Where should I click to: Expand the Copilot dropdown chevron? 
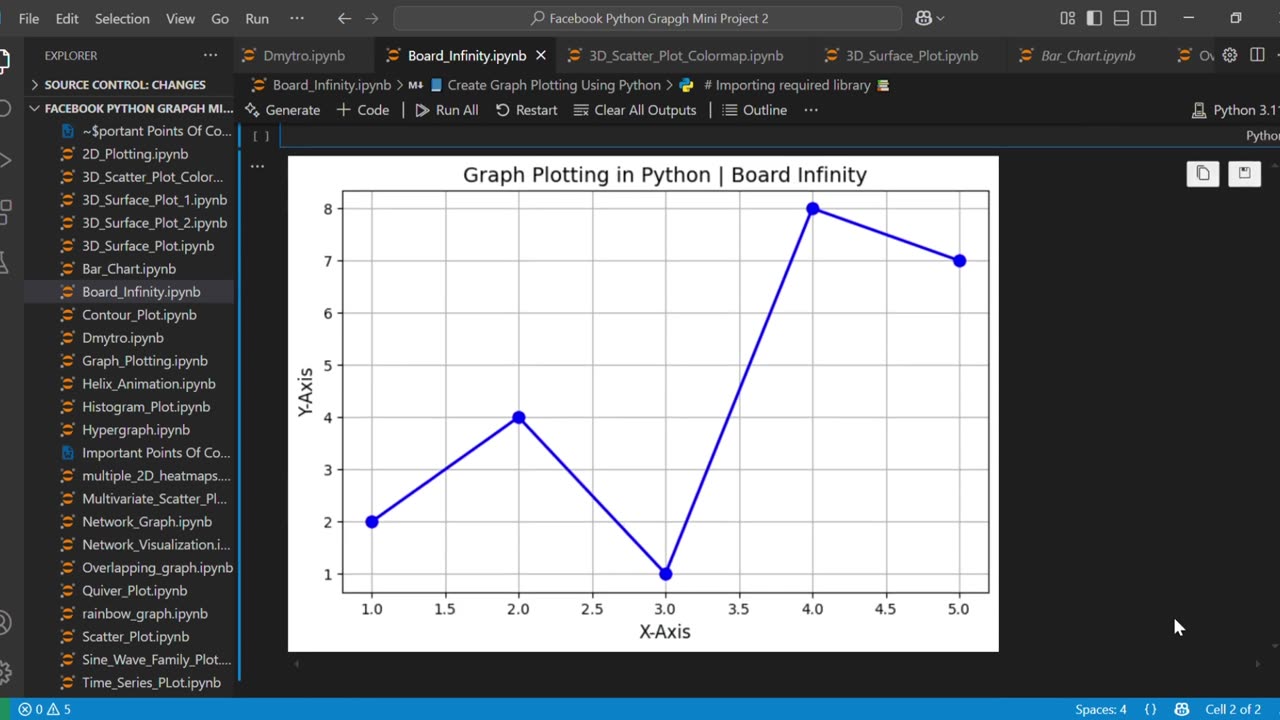pos(941,18)
